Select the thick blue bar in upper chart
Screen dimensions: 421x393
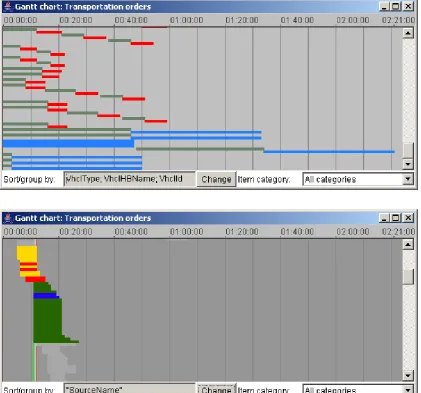(68, 144)
